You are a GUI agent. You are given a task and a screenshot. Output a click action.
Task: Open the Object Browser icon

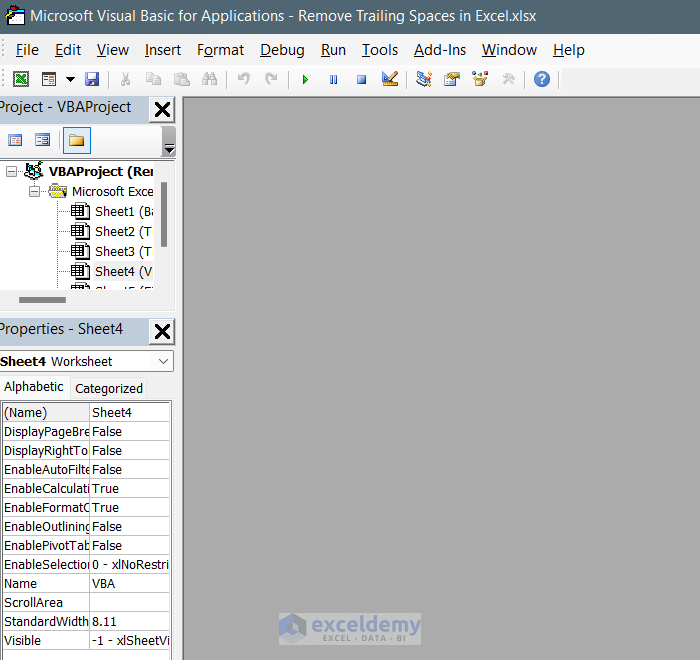(480, 79)
